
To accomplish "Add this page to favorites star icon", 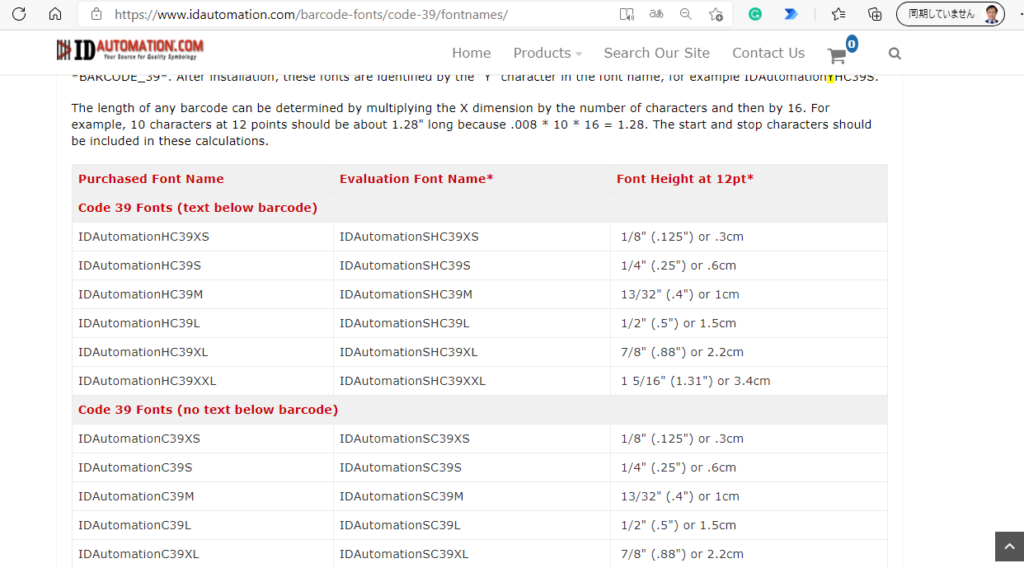I will pos(716,14).
